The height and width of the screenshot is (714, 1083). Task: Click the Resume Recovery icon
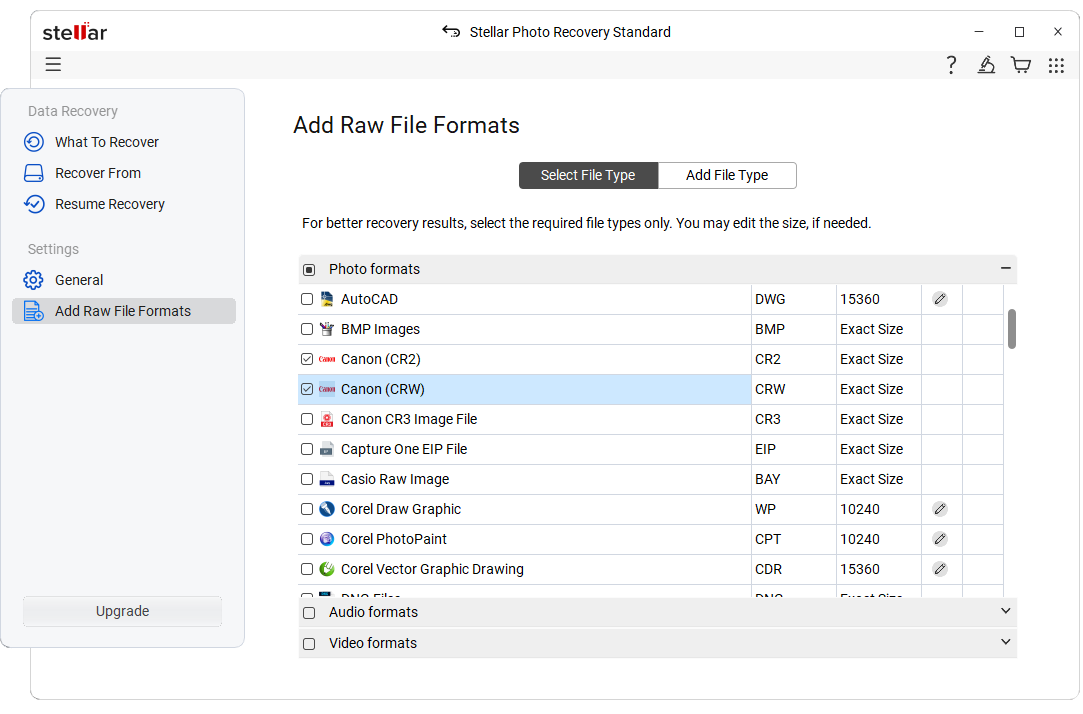coord(34,204)
